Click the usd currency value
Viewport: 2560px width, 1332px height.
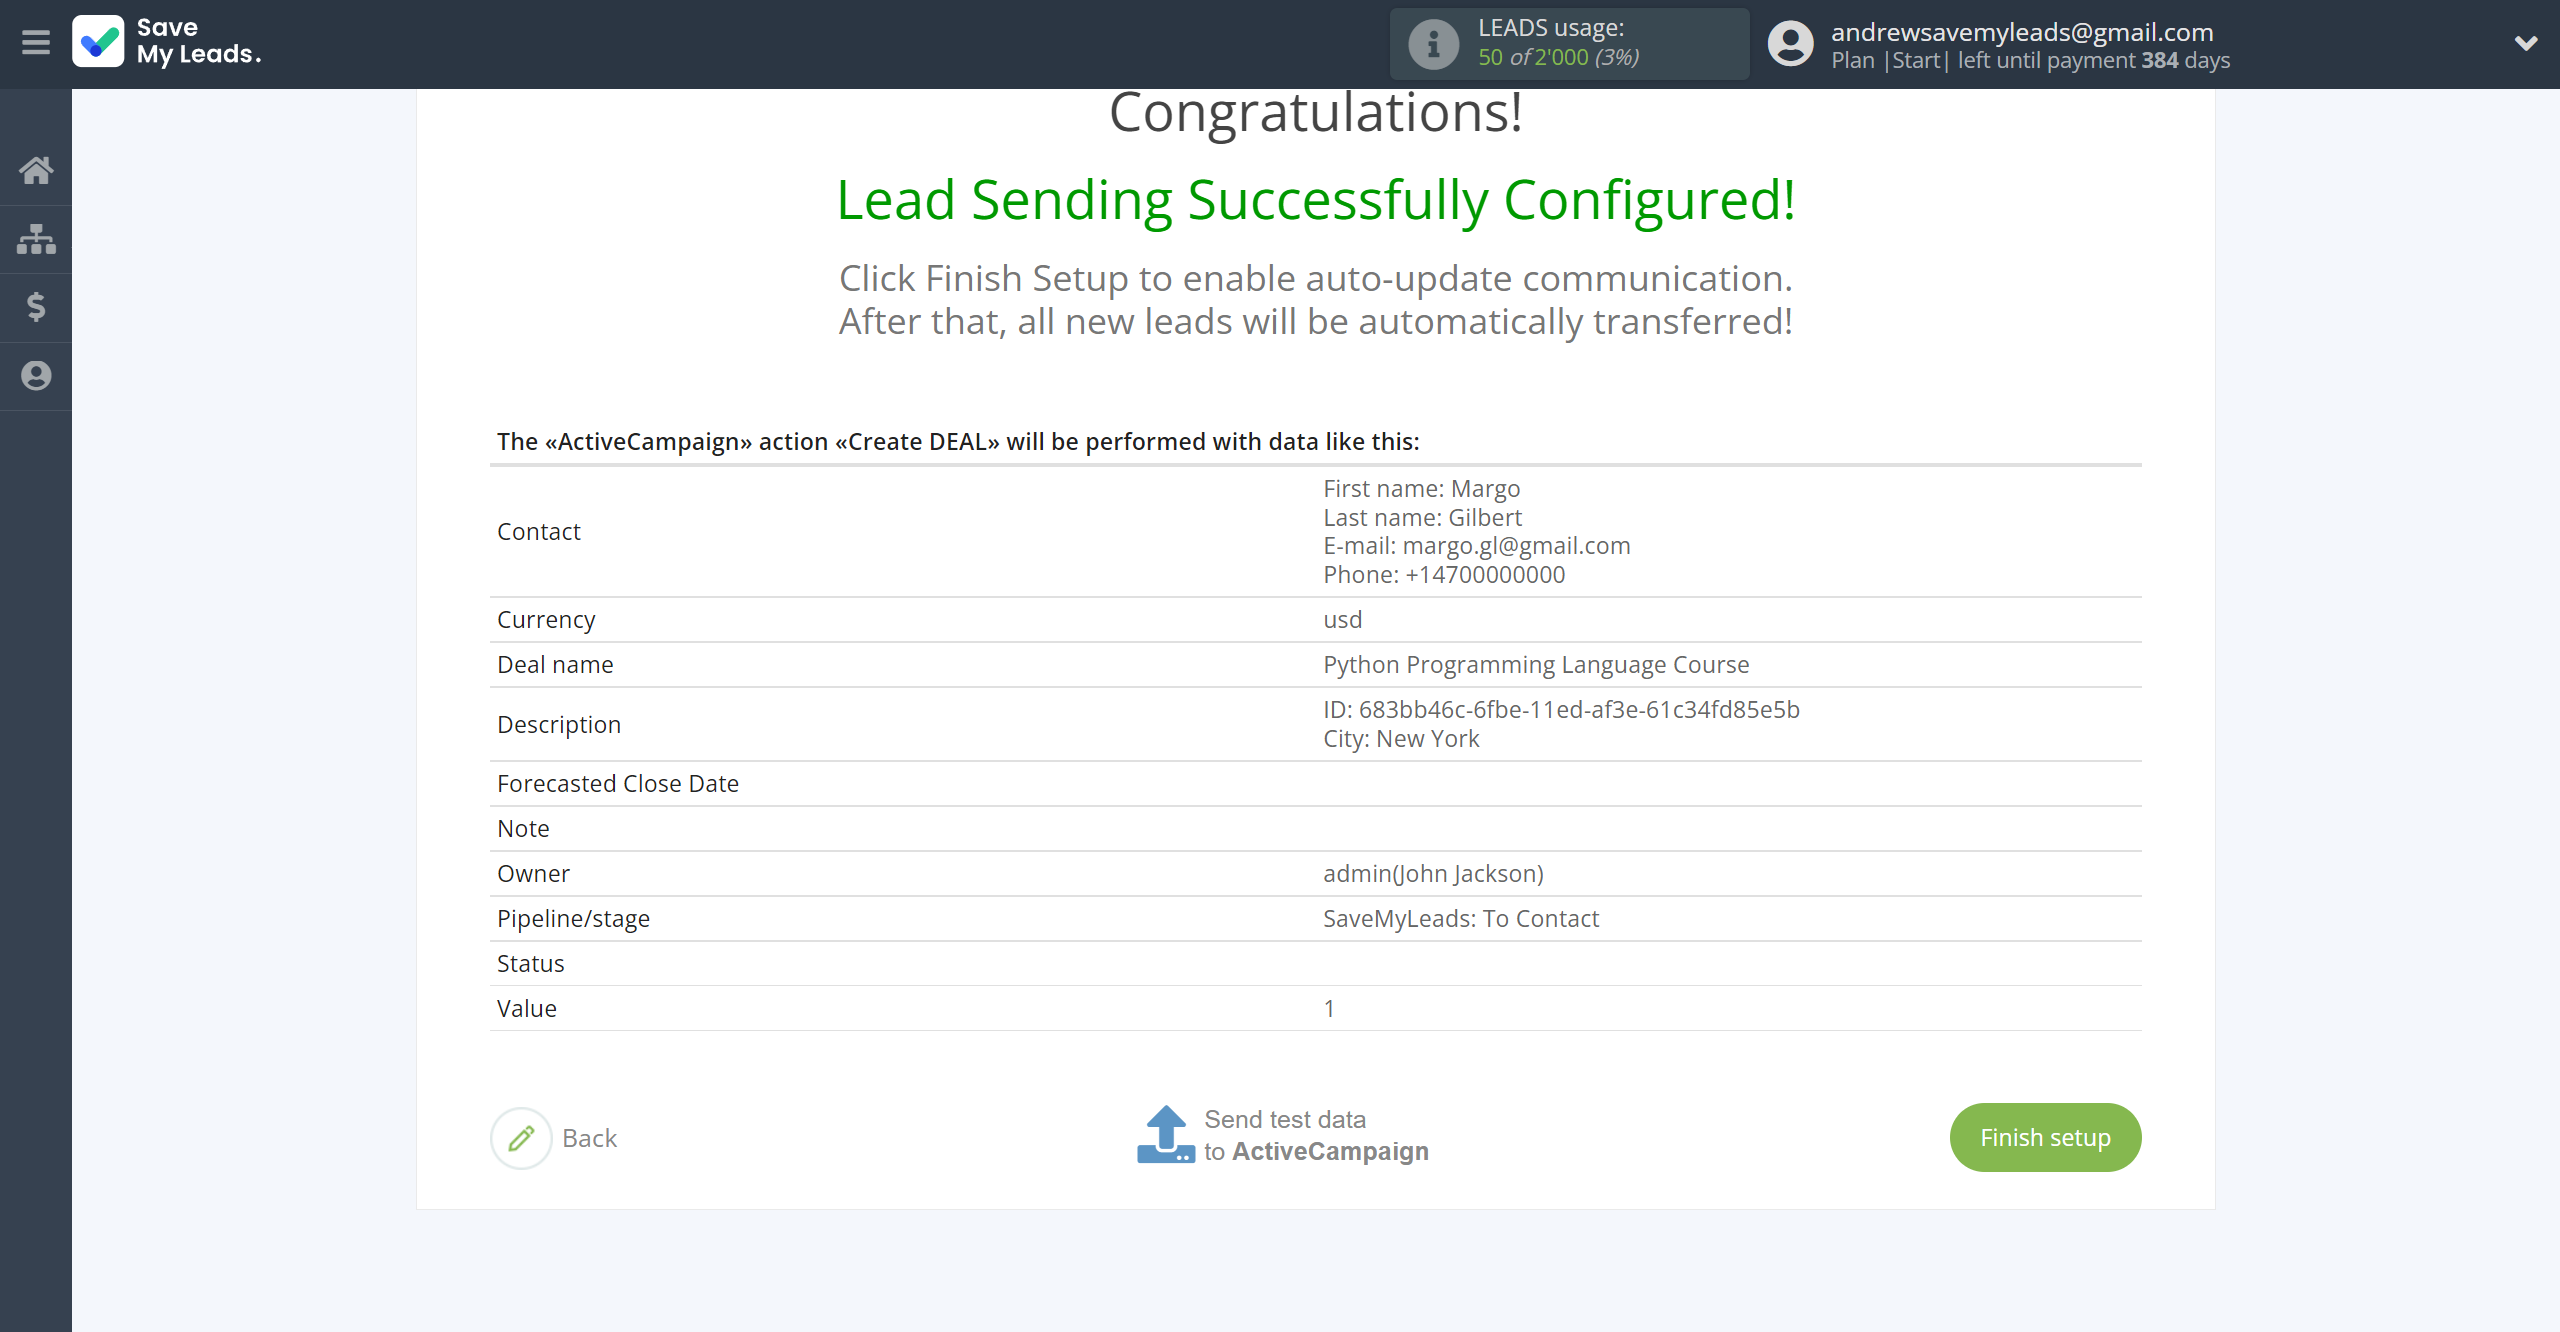pyautogui.click(x=1342, y=620)
